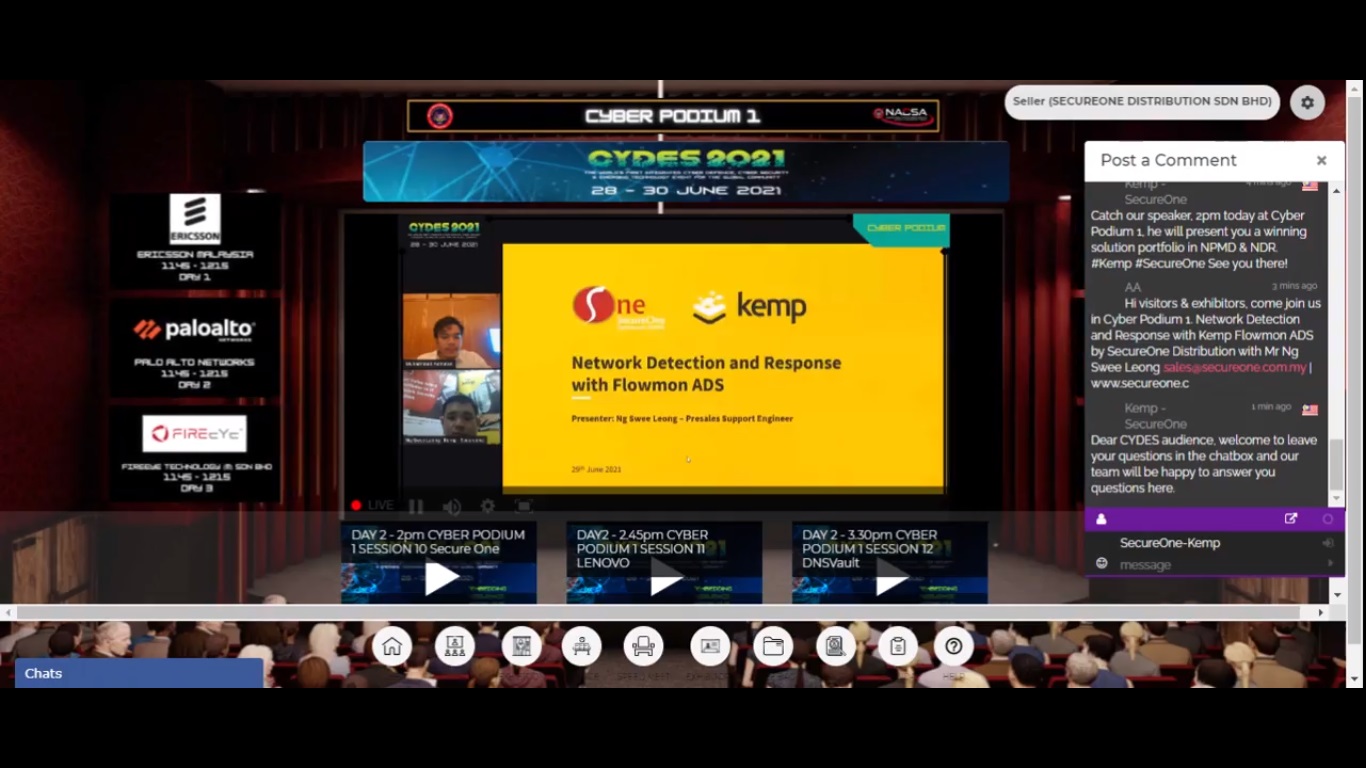
Task: Click the chat panel scroll down arrow
Action: pyautogui.click(x=1336, y=498)
